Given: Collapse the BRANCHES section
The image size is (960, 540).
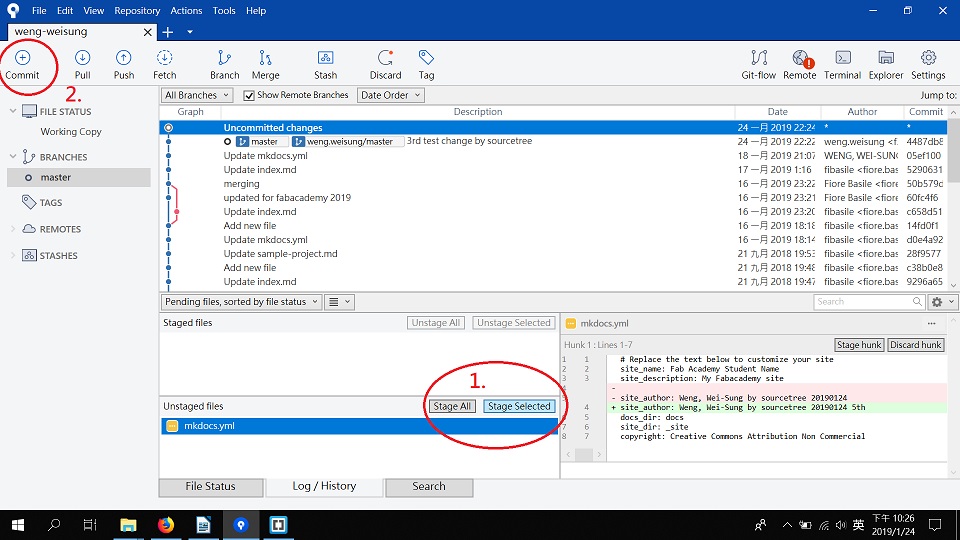Looking at the screenshot, I should coord(13,157).
